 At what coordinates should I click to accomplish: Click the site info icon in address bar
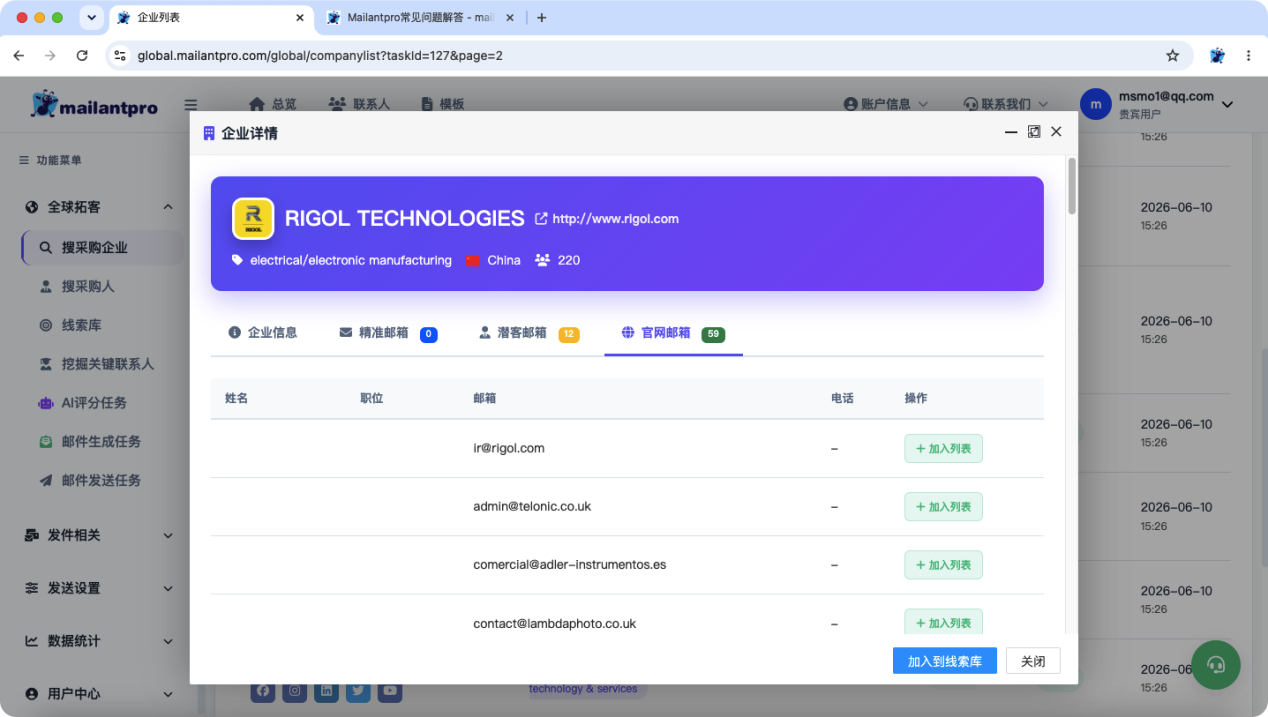[x=120, y=56]
